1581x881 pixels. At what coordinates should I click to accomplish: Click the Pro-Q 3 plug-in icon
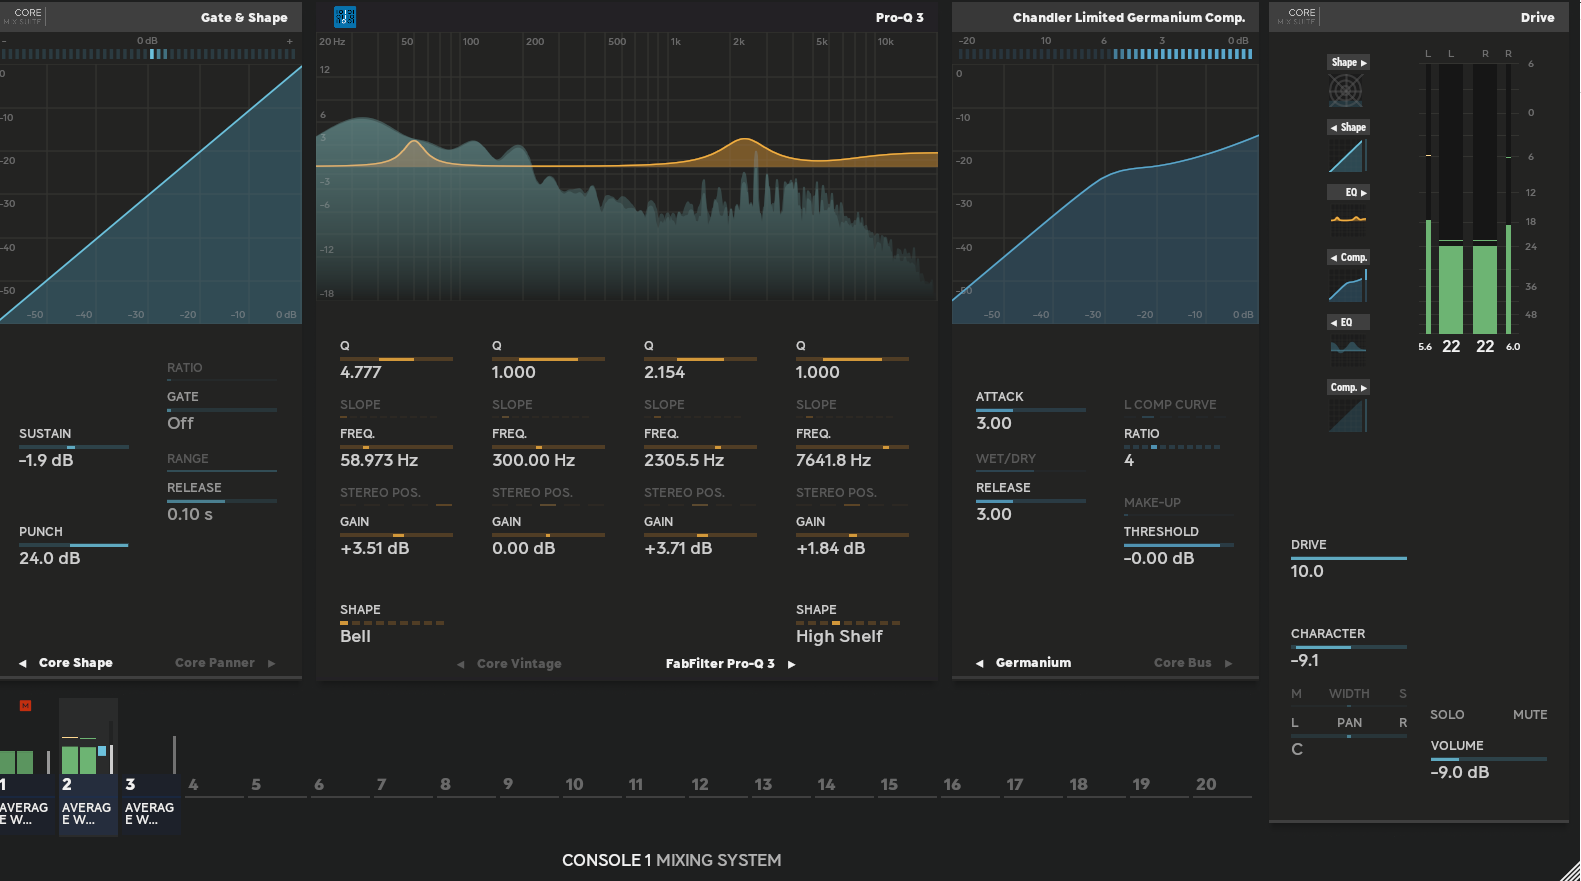(345, 17)
